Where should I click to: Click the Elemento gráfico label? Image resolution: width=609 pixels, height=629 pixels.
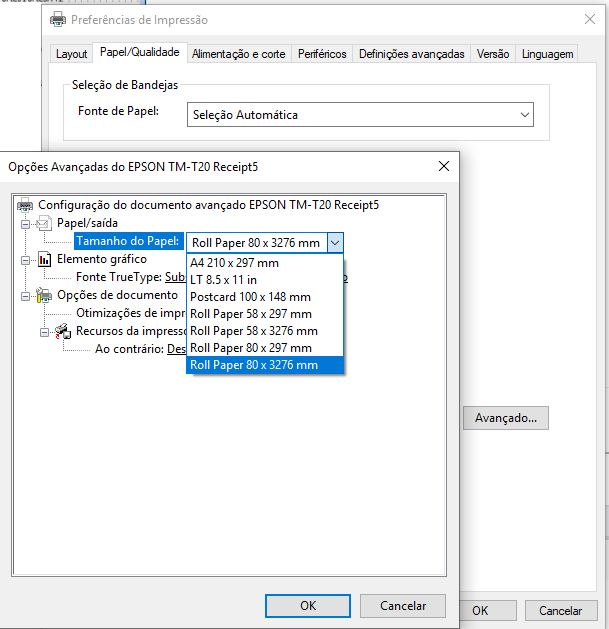[102, 259]
